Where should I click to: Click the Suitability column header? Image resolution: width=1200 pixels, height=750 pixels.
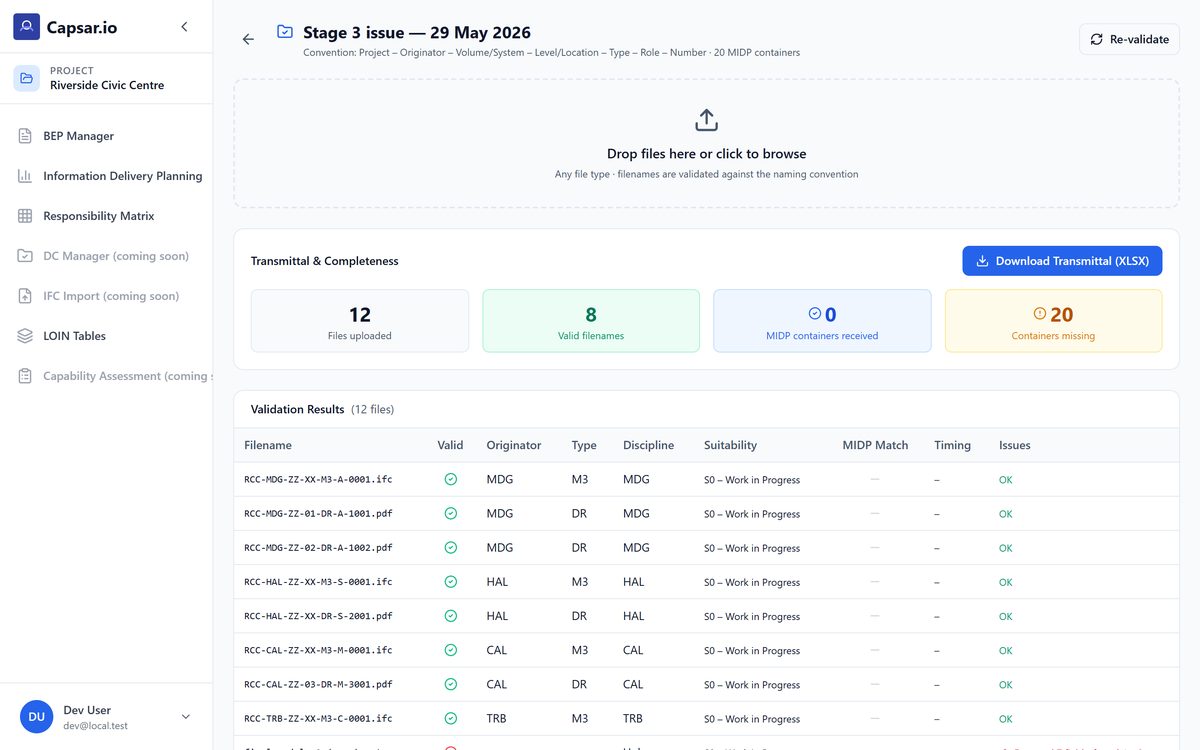click(x=730, y=445)
